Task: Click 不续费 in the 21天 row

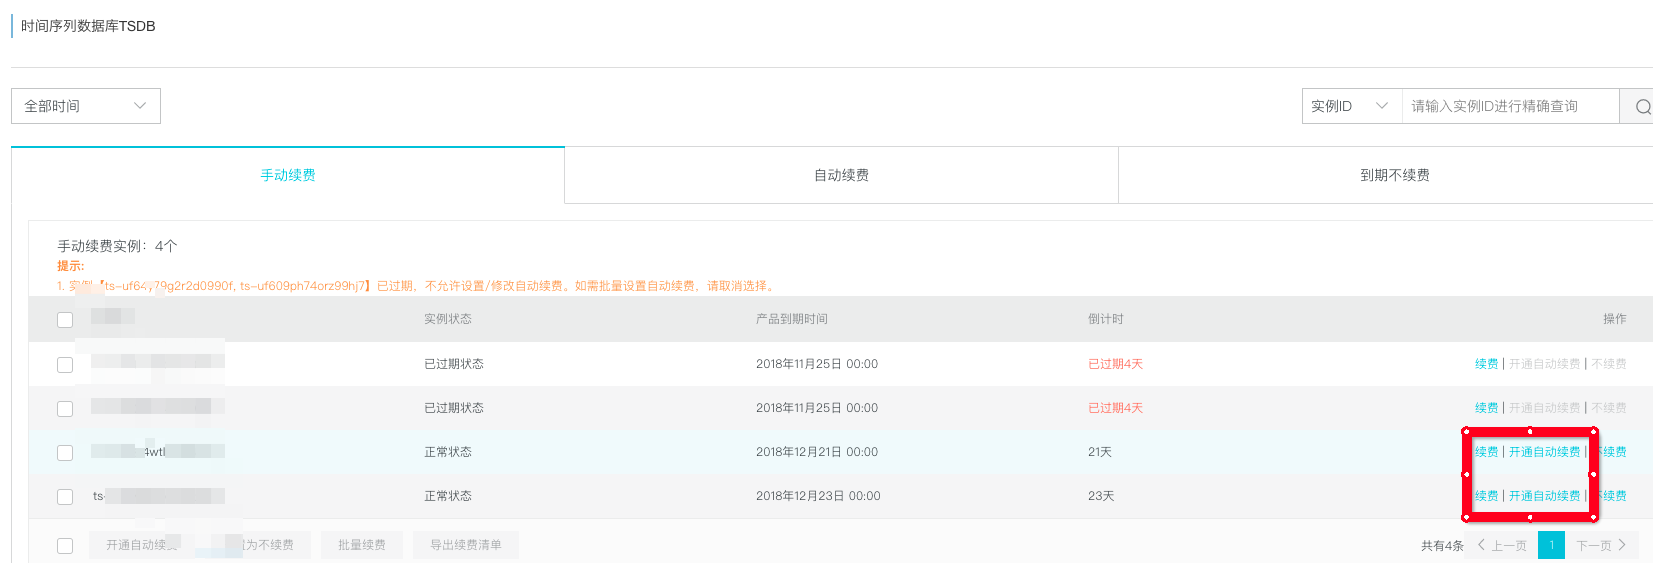Action: 1609,452
